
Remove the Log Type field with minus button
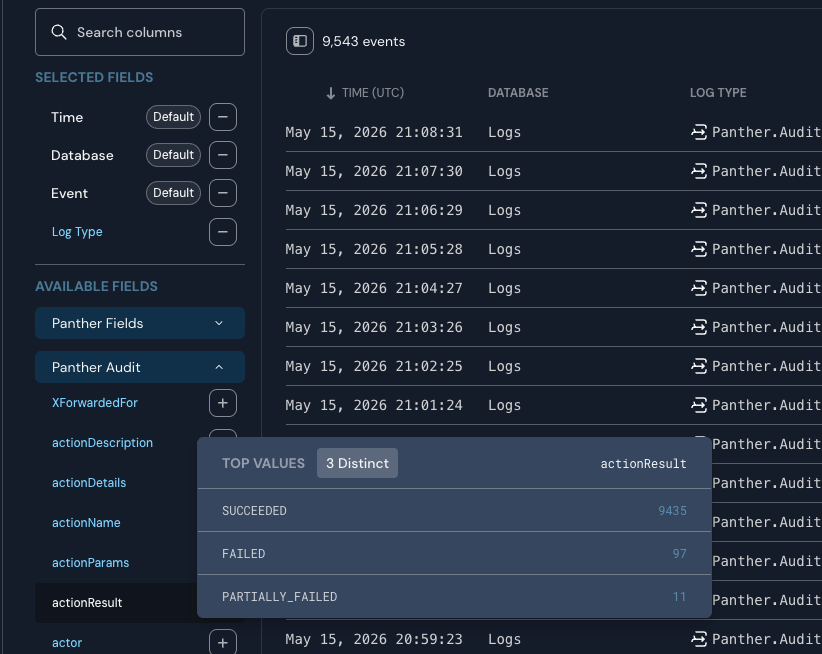pos(223,232)
